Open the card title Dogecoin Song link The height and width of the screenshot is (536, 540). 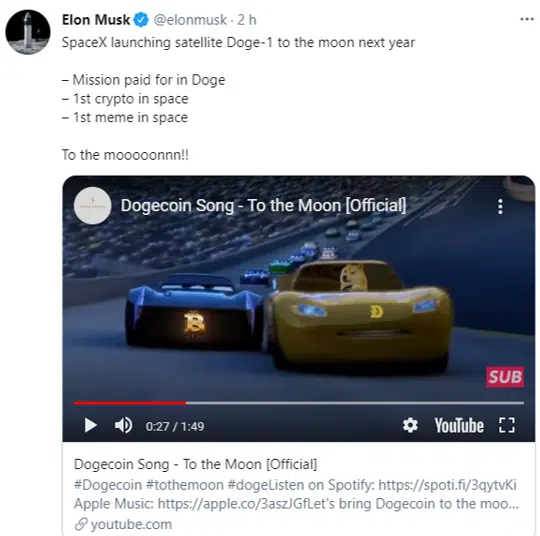195,464
